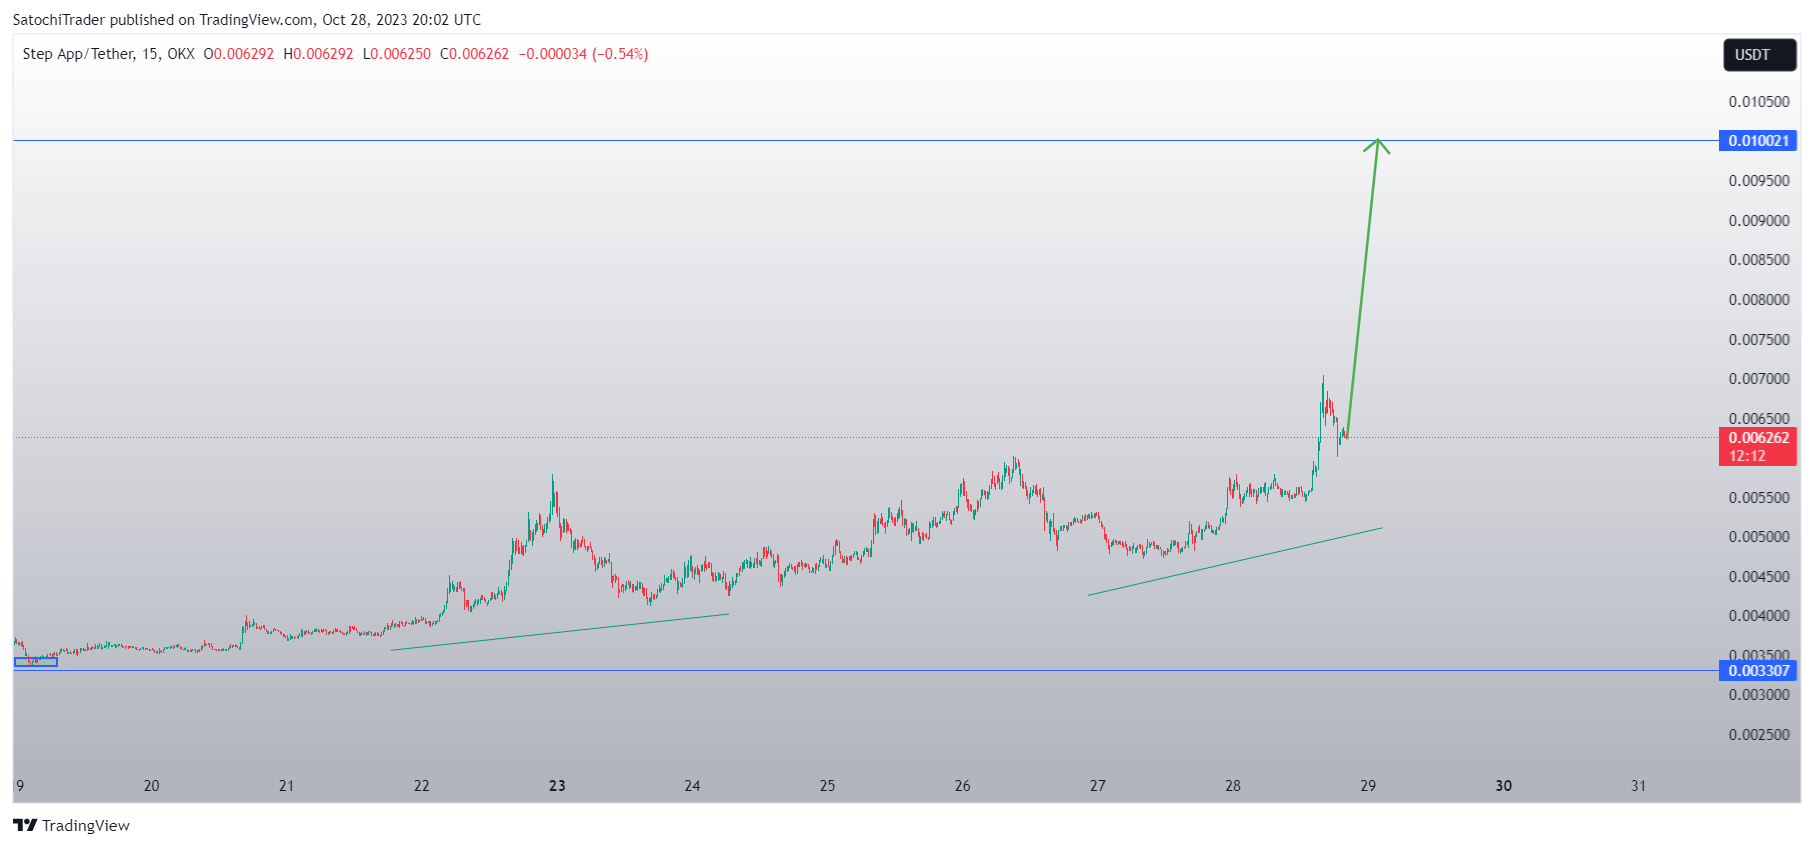Image resolution: width=1814 pixels, height=847 pixels.
Task: Click date label 27 on time axis
Action: 1098,786
